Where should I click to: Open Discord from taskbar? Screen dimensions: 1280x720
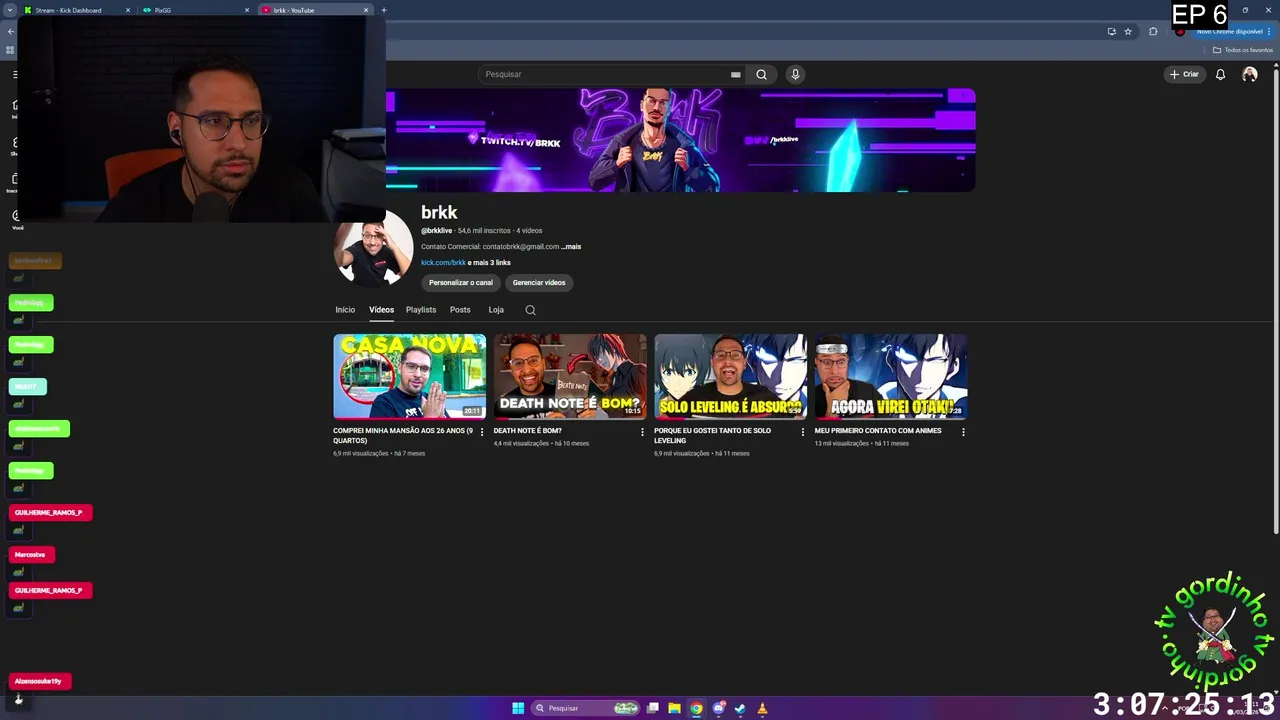(718, 708)
